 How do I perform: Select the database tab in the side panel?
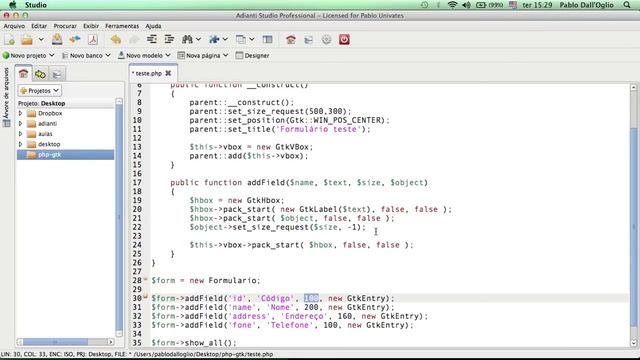click(x=57, y=74)
